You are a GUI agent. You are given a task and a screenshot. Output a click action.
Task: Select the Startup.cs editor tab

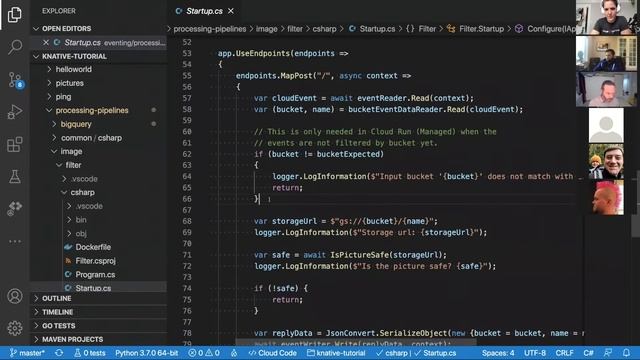[204, 11]
